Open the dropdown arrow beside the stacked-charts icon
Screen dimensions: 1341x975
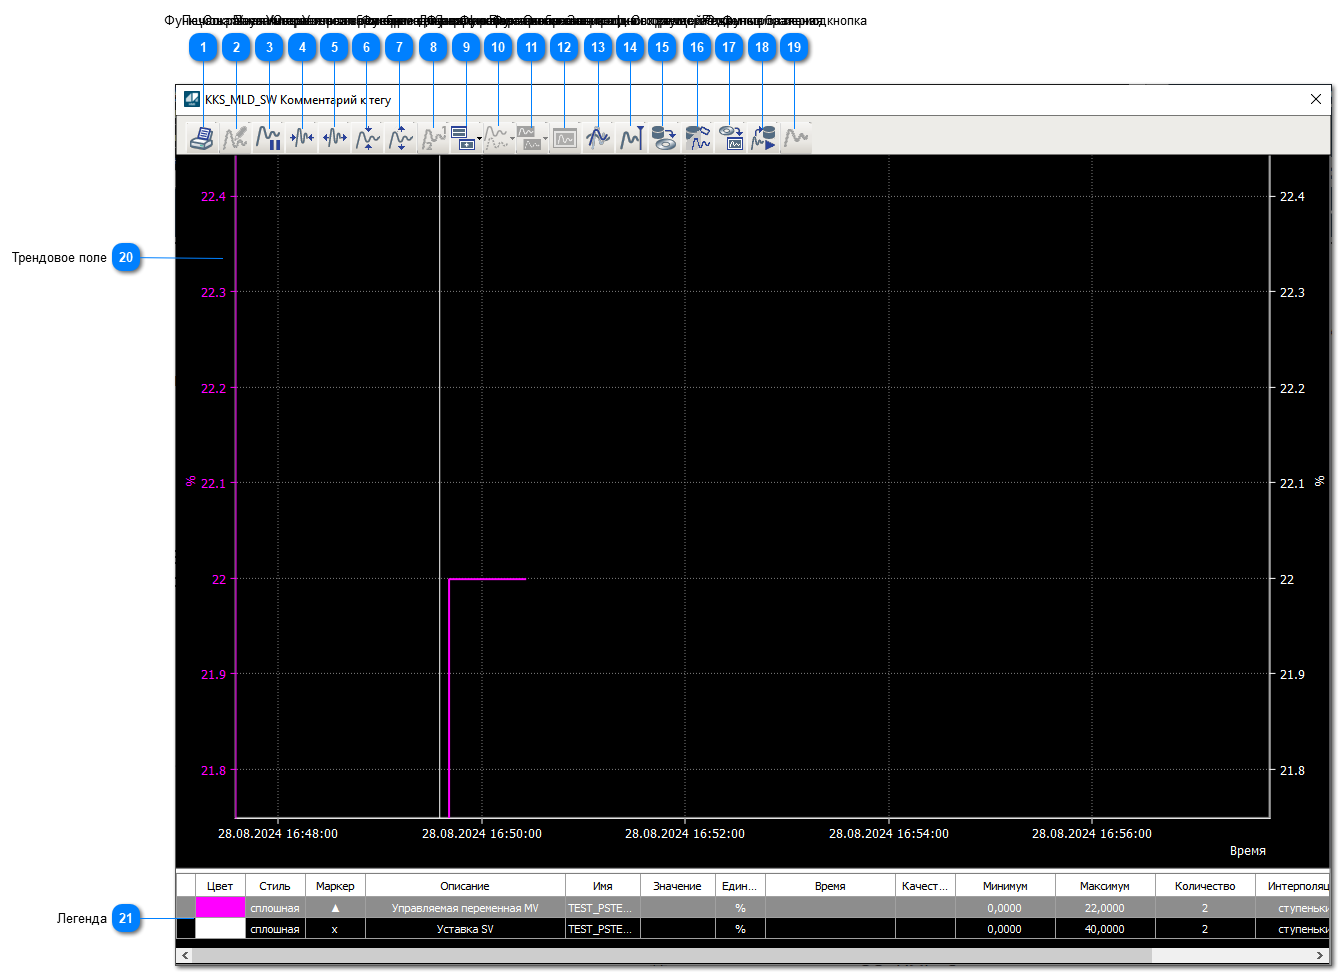pyautogui.click(x=546, y=138)
